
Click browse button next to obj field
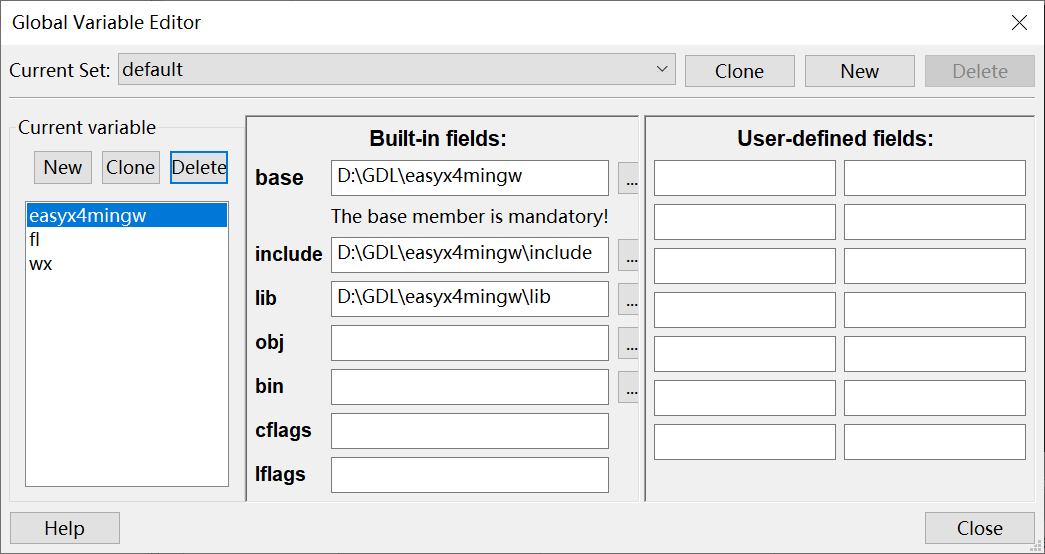629,343
